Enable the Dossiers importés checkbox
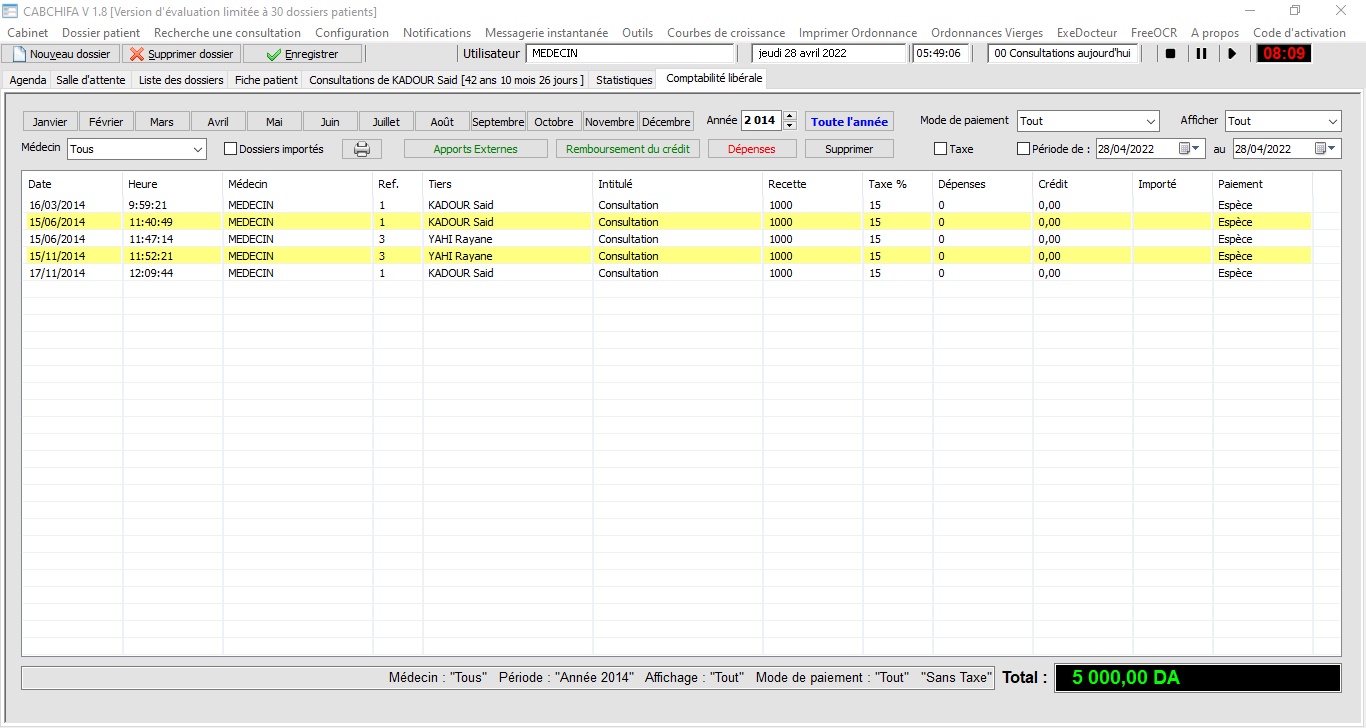This screenshot has width=1366, height=728. click(x=231, y=149)
